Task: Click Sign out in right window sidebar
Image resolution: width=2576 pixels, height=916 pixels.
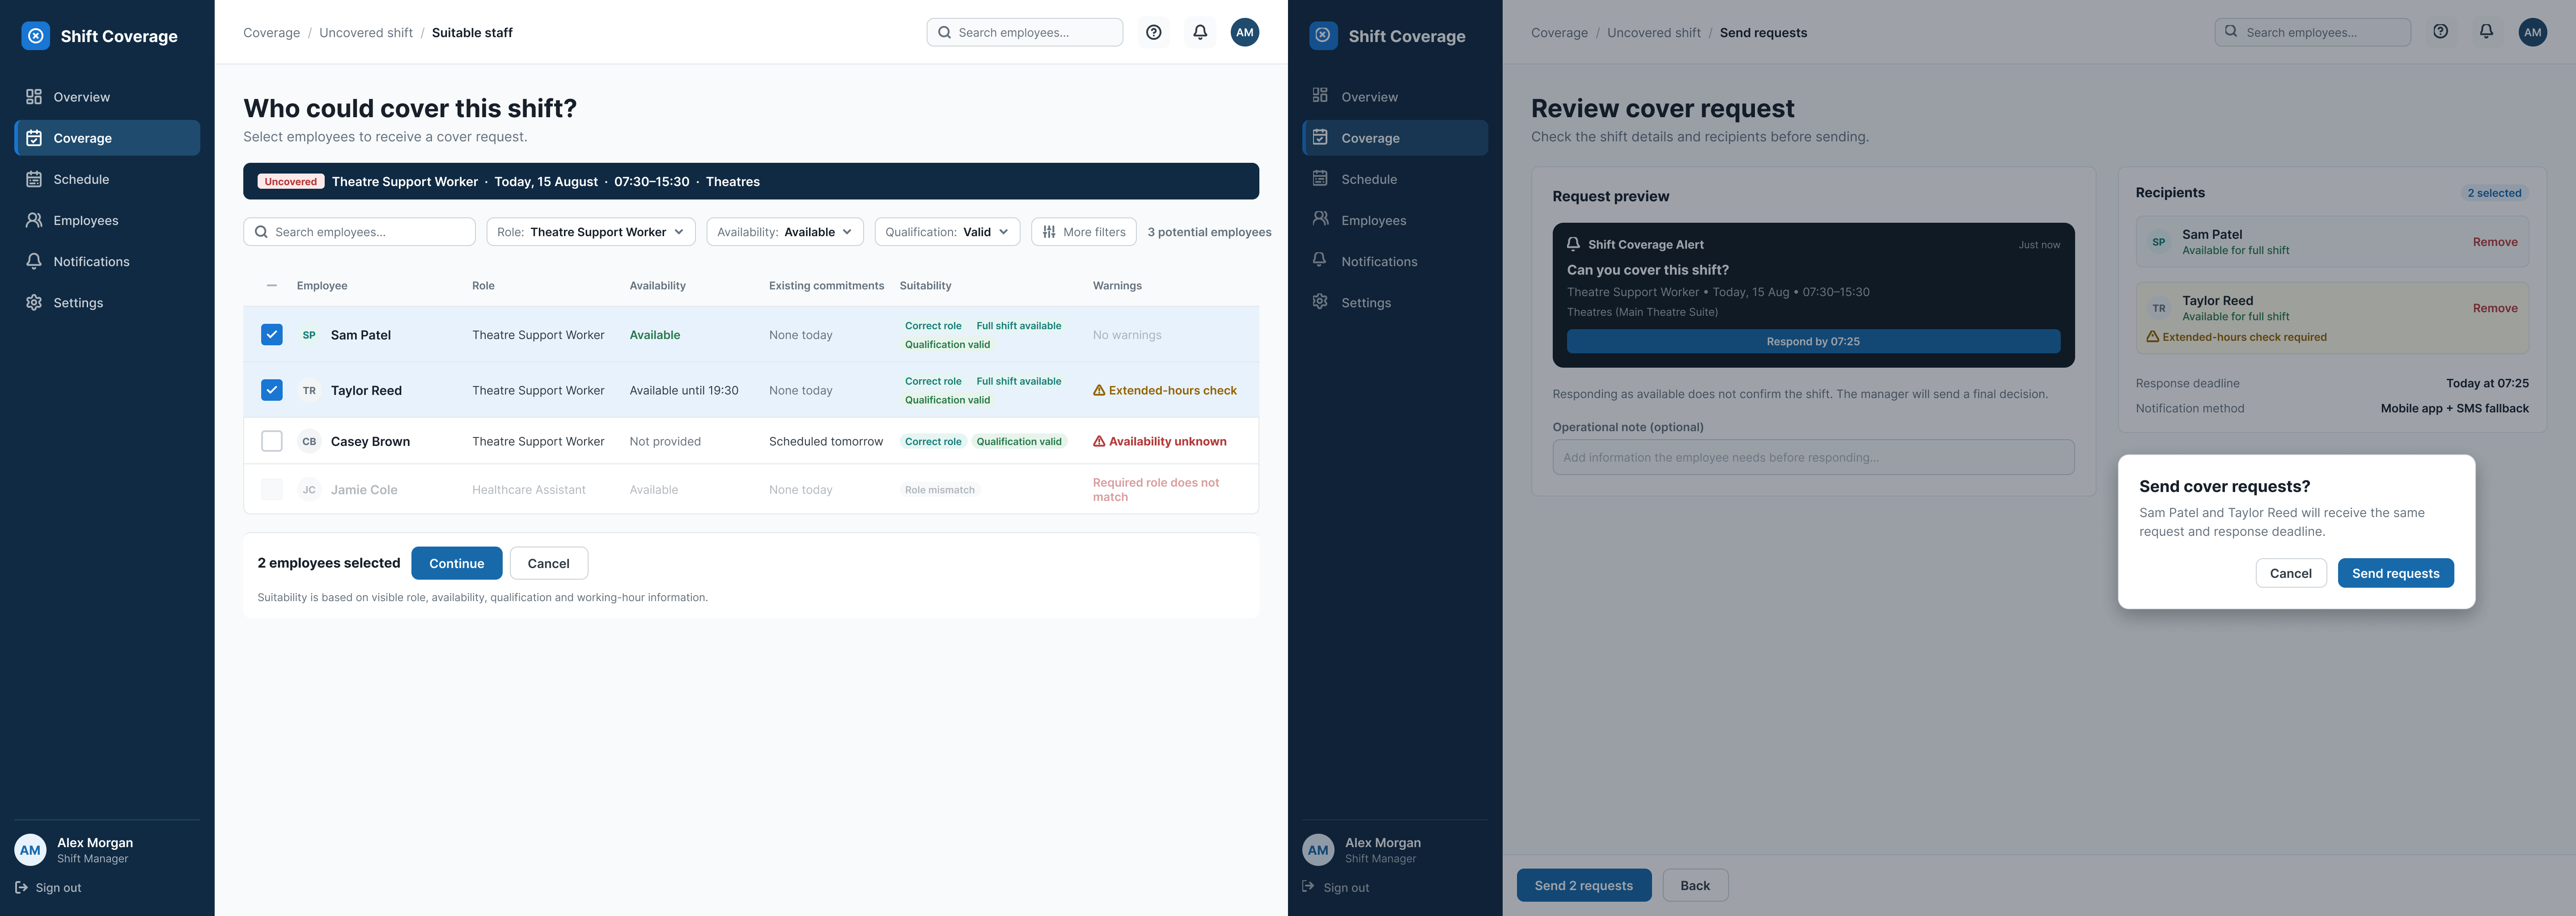Action: [1336, 887]
